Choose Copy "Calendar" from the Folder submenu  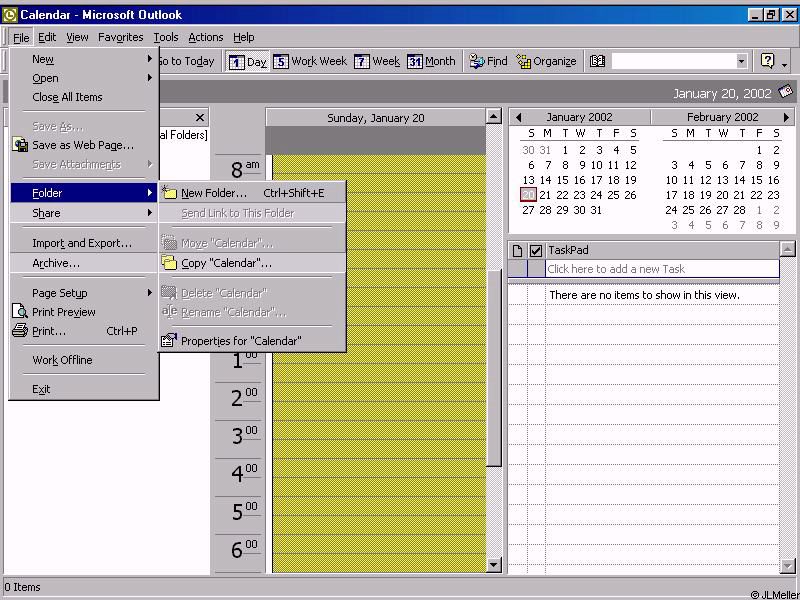(x=226, y=263)
